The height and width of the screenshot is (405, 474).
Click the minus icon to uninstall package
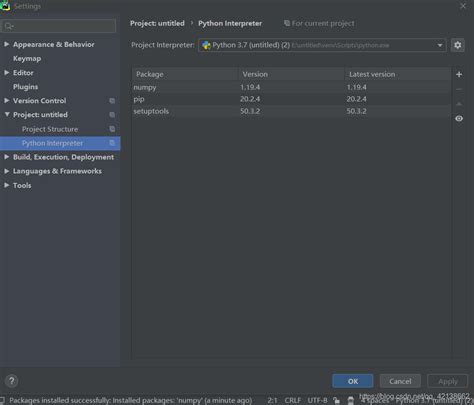pyautogui.click(x=459, y=89)
